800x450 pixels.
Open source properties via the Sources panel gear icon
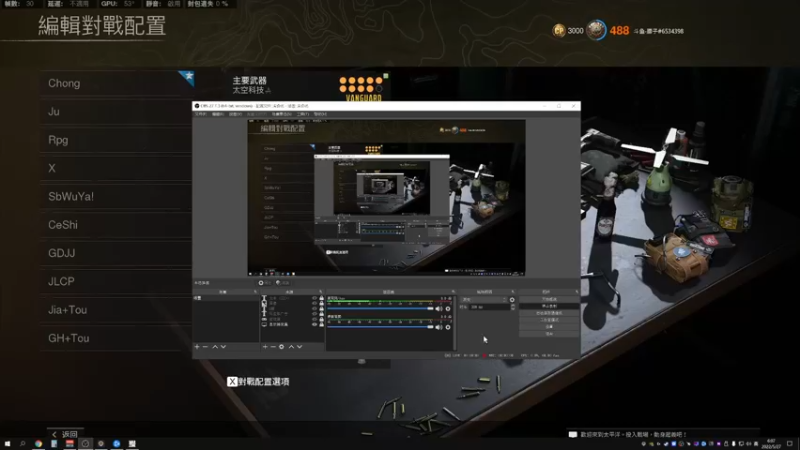coord(281,347)
